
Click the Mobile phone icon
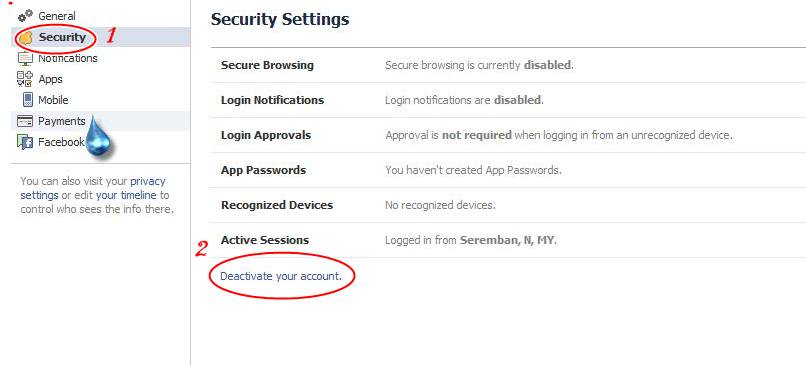(28, 100)
